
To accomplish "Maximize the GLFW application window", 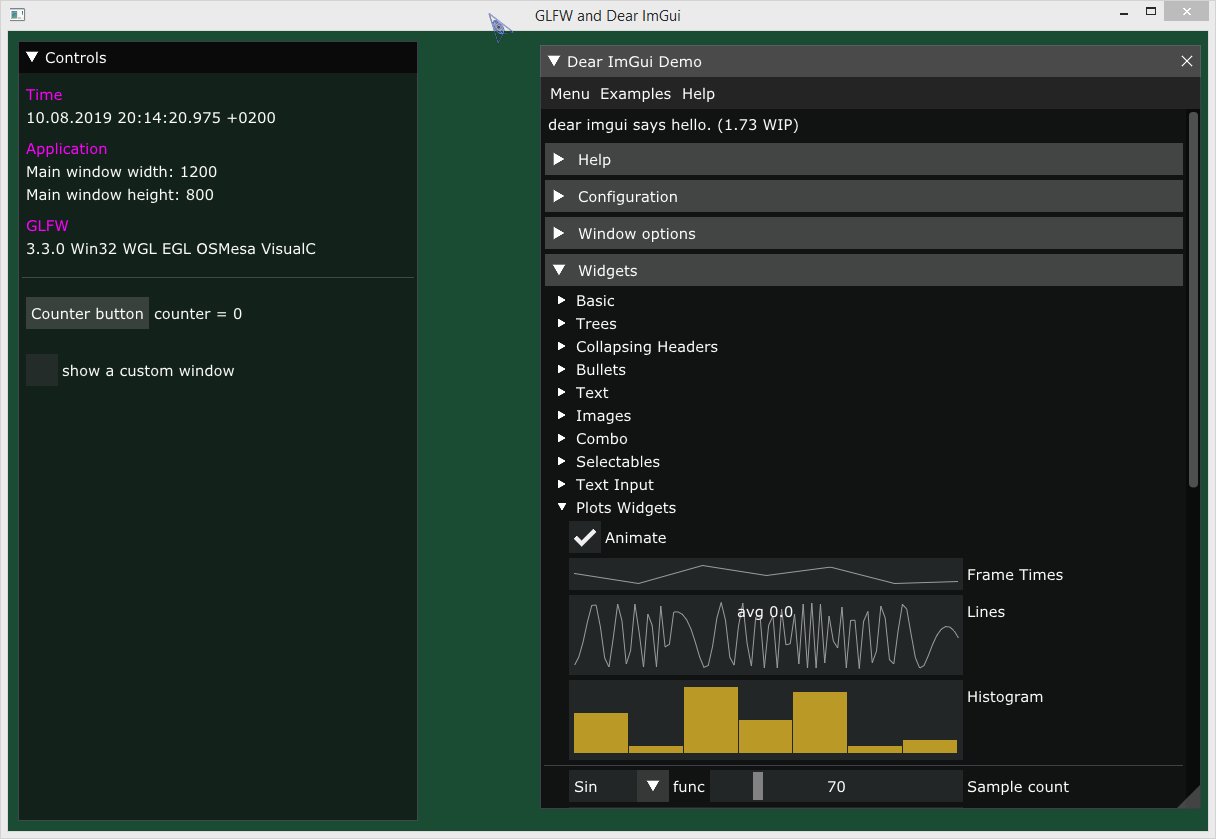I will click(1151, 12).
